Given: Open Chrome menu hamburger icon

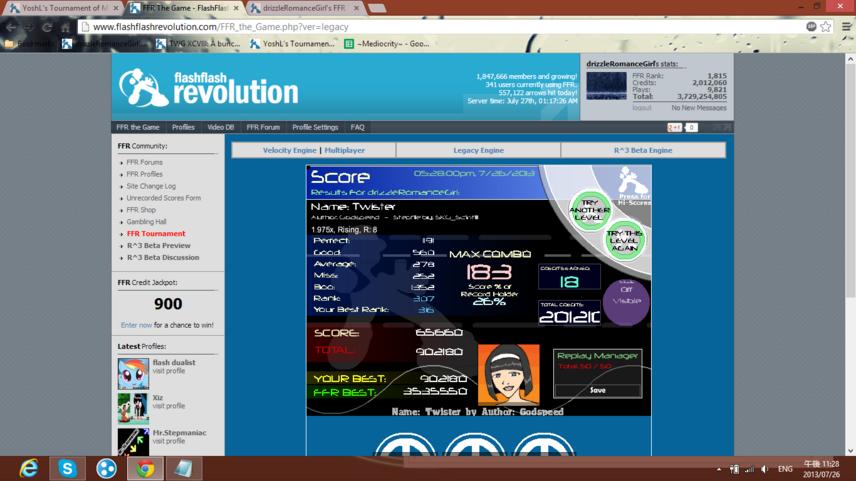Looking at the screenshot, I should coord(846,27).
